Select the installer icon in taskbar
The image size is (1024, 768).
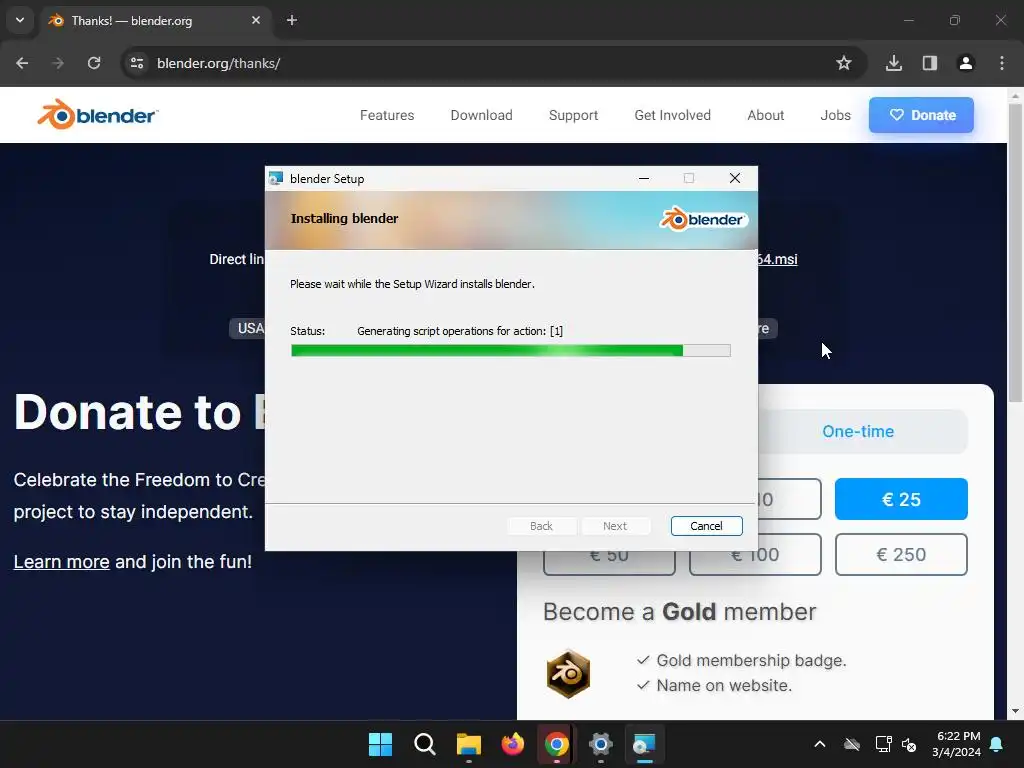click(645, 744)
